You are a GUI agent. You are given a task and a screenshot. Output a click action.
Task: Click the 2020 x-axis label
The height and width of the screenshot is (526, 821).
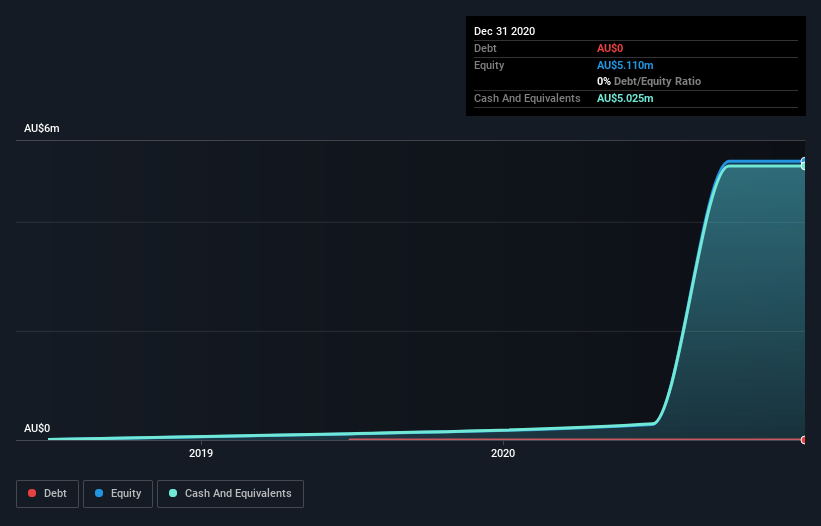(503, 453)
